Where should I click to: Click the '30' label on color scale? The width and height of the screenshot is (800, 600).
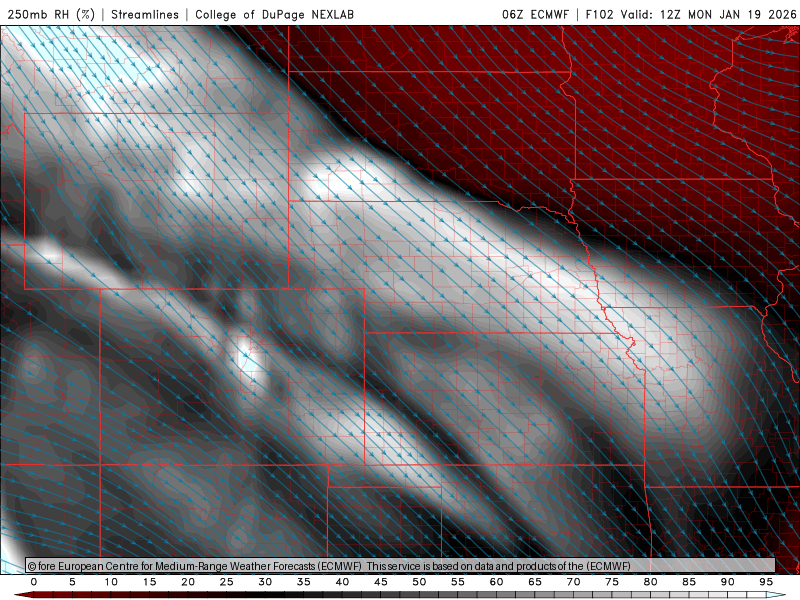(x=265, y=582)
